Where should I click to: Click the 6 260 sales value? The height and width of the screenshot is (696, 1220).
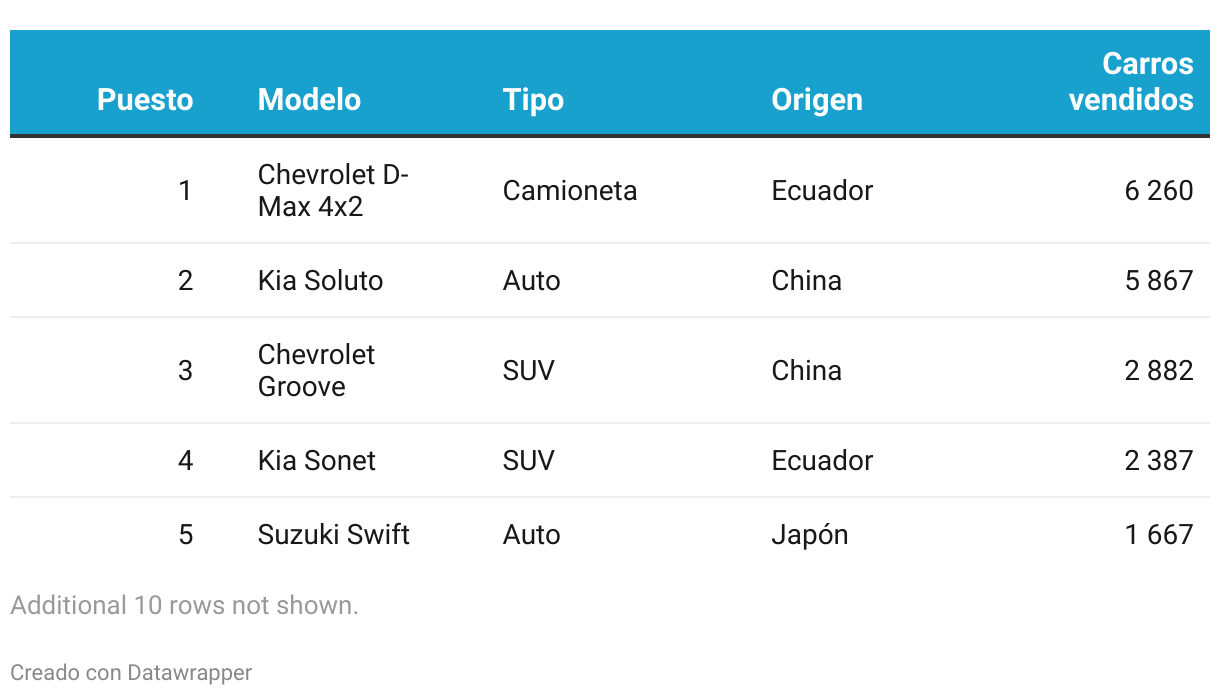1159,190
